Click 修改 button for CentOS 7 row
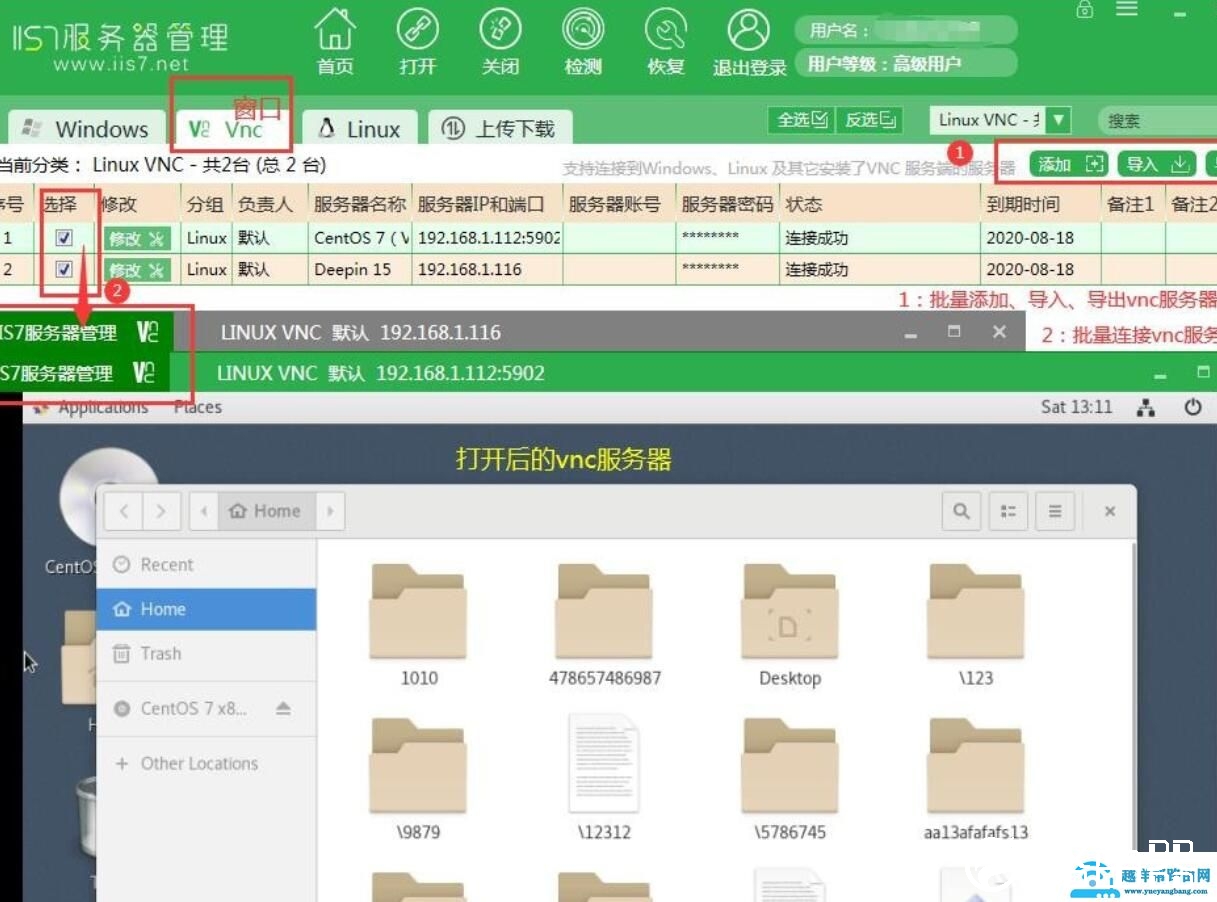Screen dimensions: 1217x902 coord(137,239)
